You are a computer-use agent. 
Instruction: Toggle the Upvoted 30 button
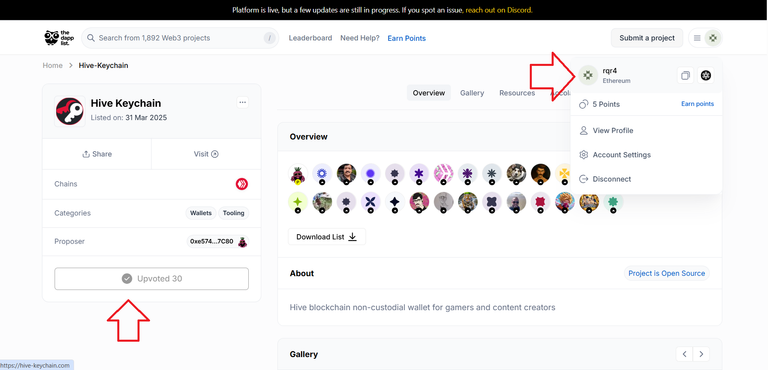pyautogui.click(x=151, y=279)
